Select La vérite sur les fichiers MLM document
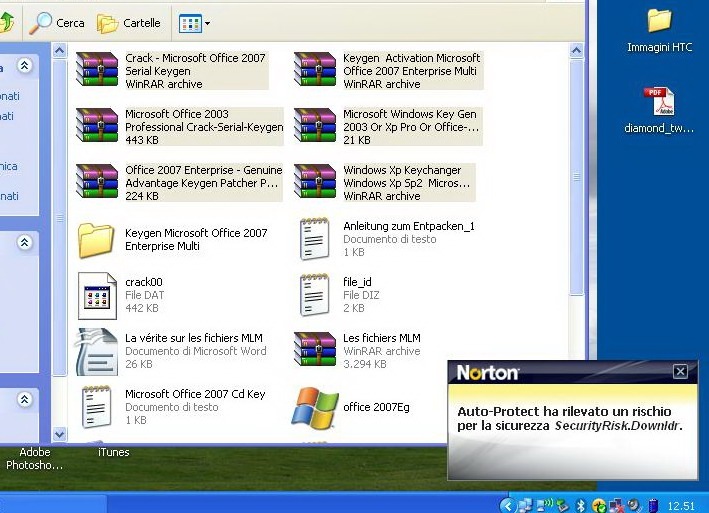The image size is (709, 513). tap(98, 351)
